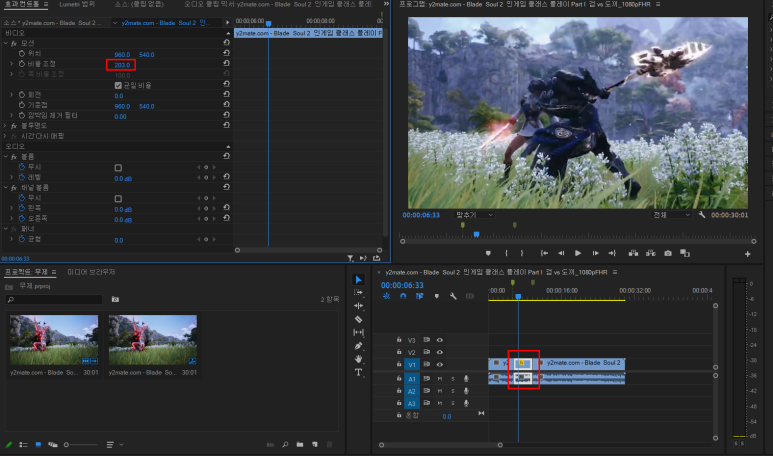Toggle V3 track output eye

point(440,340)
